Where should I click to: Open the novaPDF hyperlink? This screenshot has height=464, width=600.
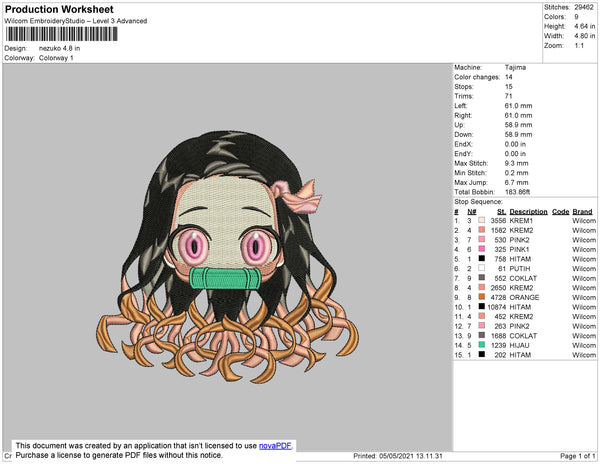276,446
